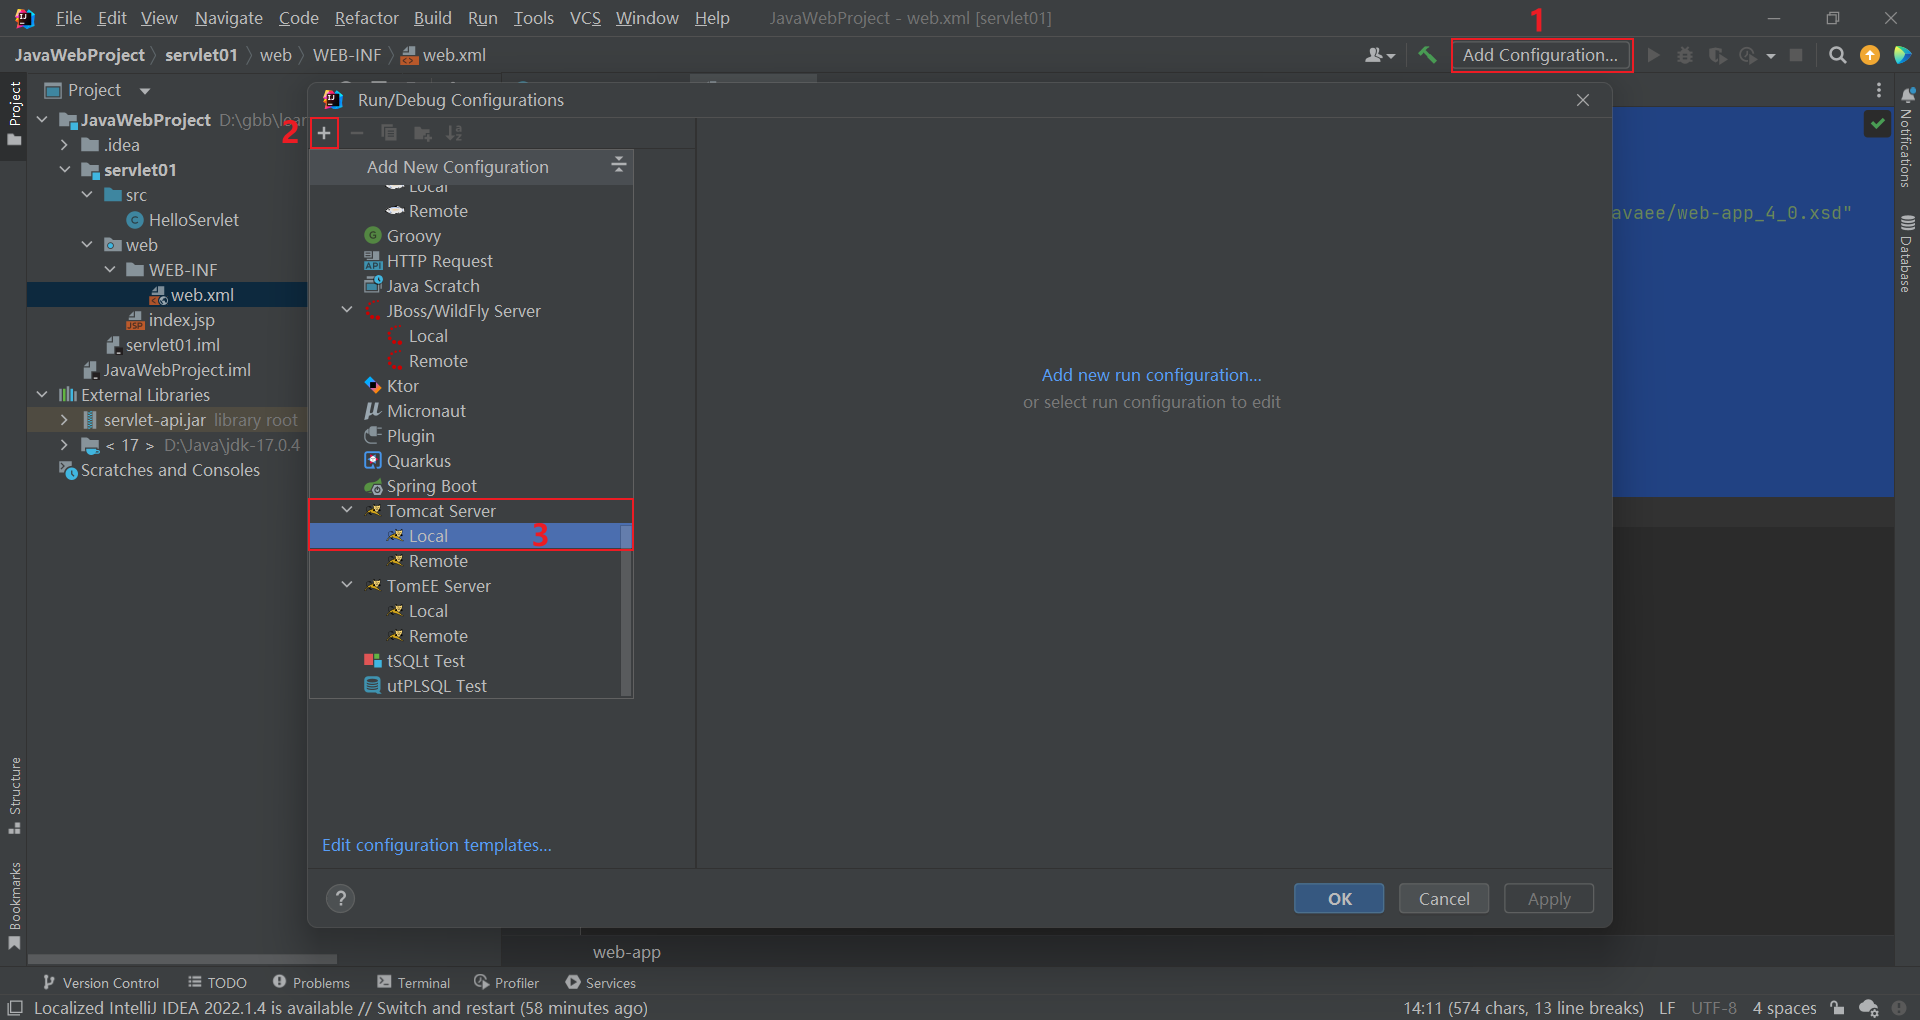Image resolution: width=1920 pixels, height=1020 pixels.
Task: Click UTF-8 encoding in status bar
Action: pyautogui.click(x=1714, y=1008)
